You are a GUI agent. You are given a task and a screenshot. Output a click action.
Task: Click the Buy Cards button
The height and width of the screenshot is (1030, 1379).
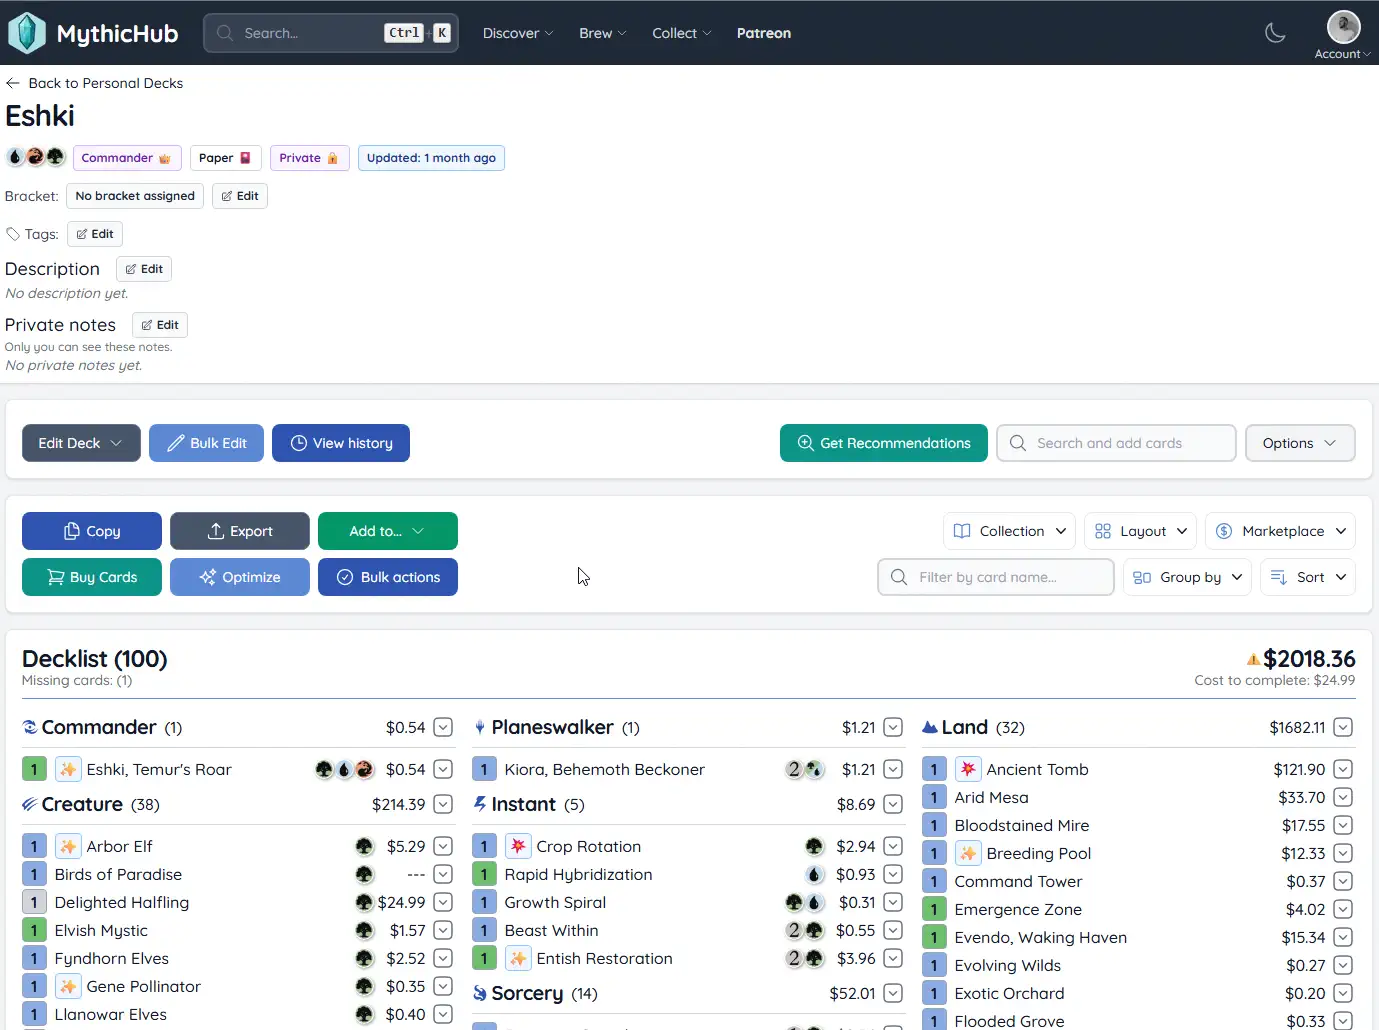[92, 577]
